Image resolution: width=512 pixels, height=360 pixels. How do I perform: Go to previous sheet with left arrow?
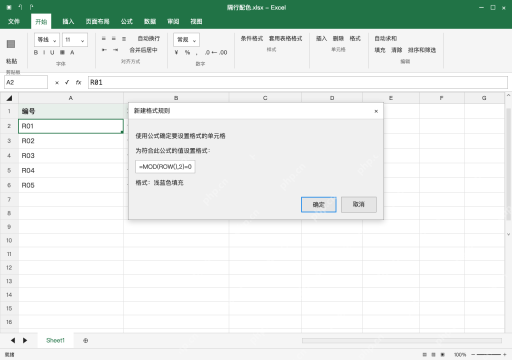13,340
